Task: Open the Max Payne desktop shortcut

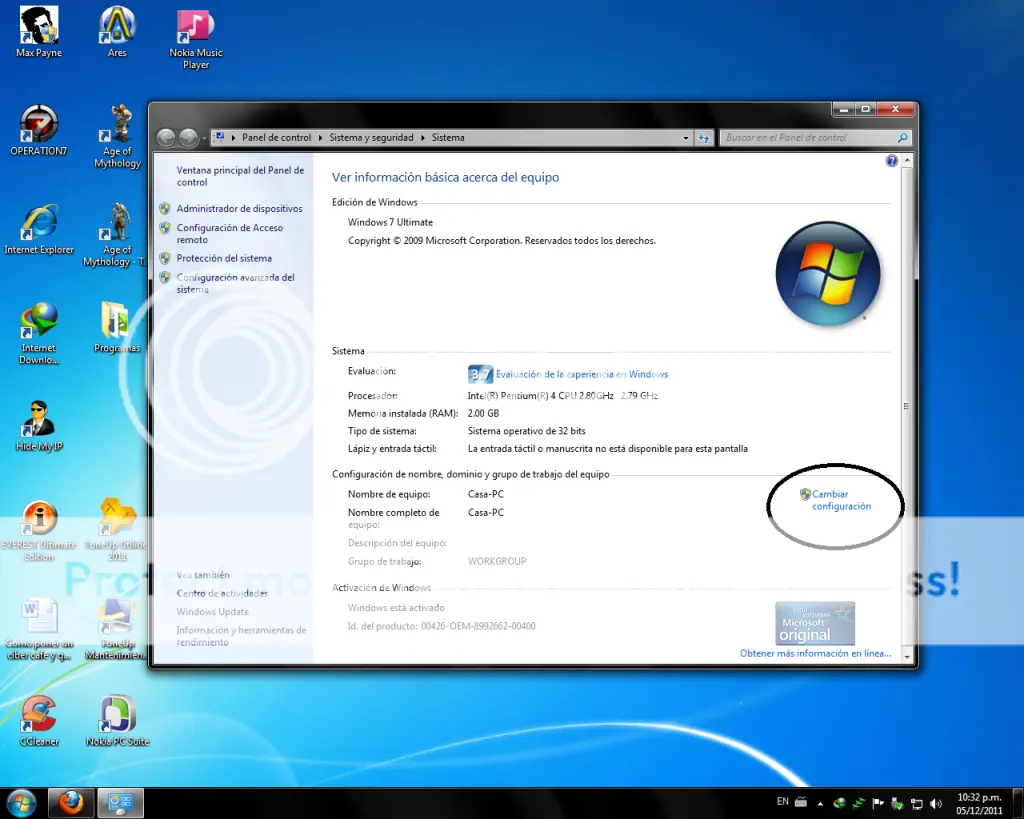Action: [39, 31]
